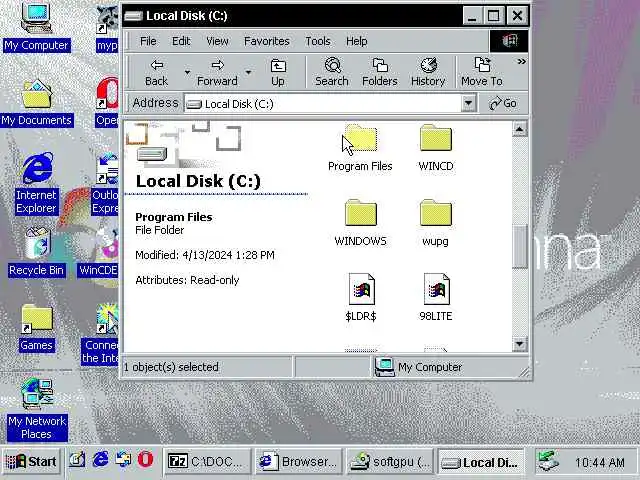Open the Tools menu
Viewport: 640px width, 480px height.
(x=318, y=41)
